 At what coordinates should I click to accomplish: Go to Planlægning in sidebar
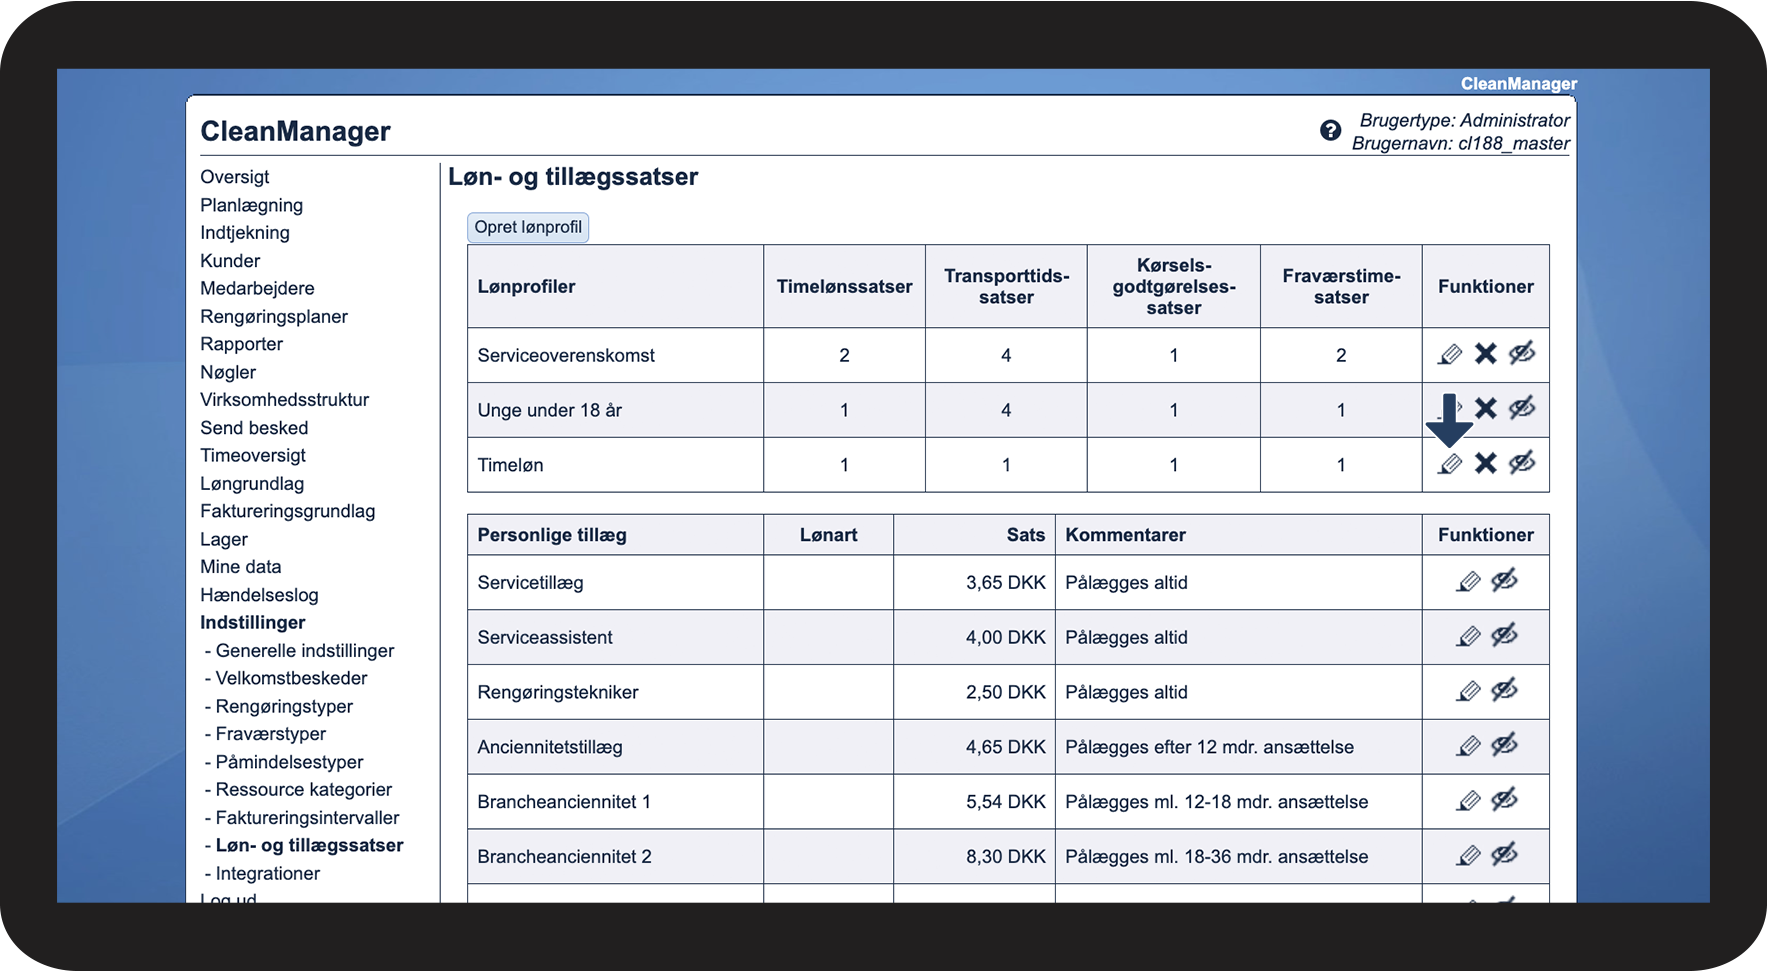(251, 205)
